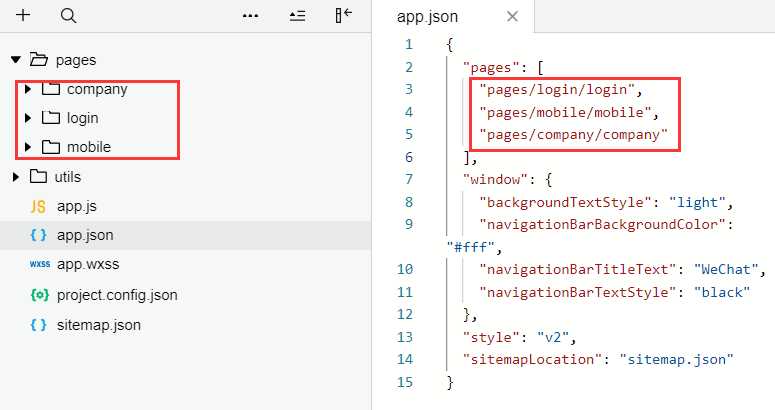Hide the file explorer panel icon
Viewport: 775px width, 410px height.
[x=343, y=15]
